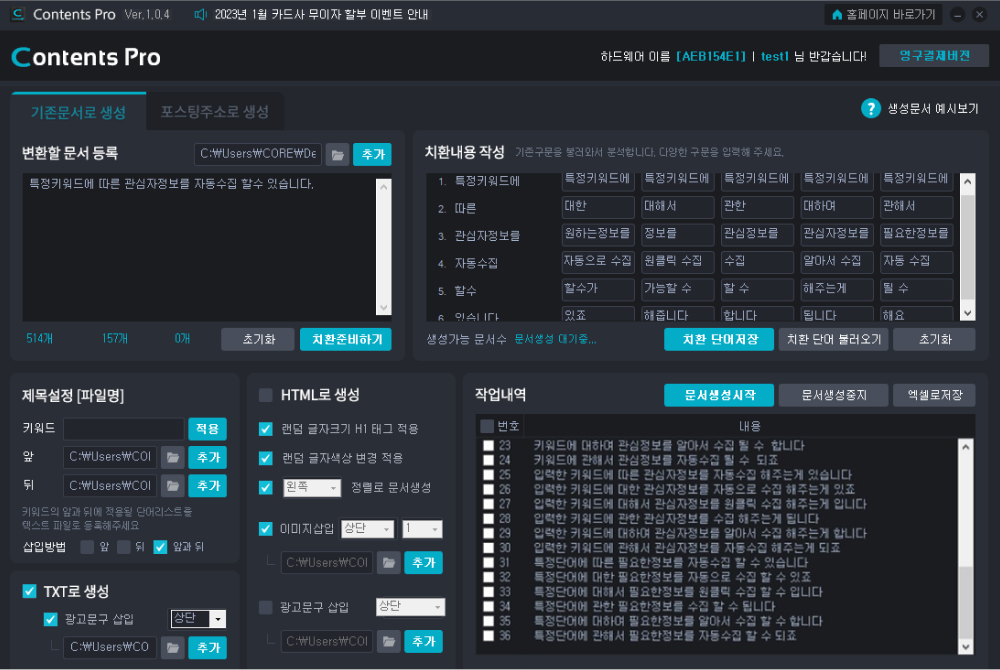Click the 해주는게 replacement field
The width and height of the screenshot is (1000, 670).
point(837,289)
